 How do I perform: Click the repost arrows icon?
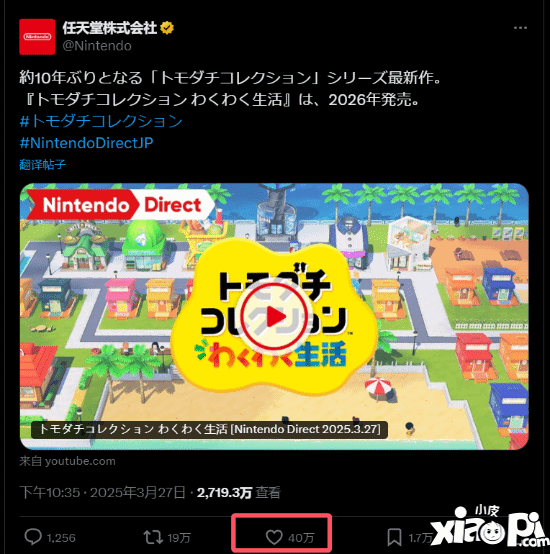(153, 537)
